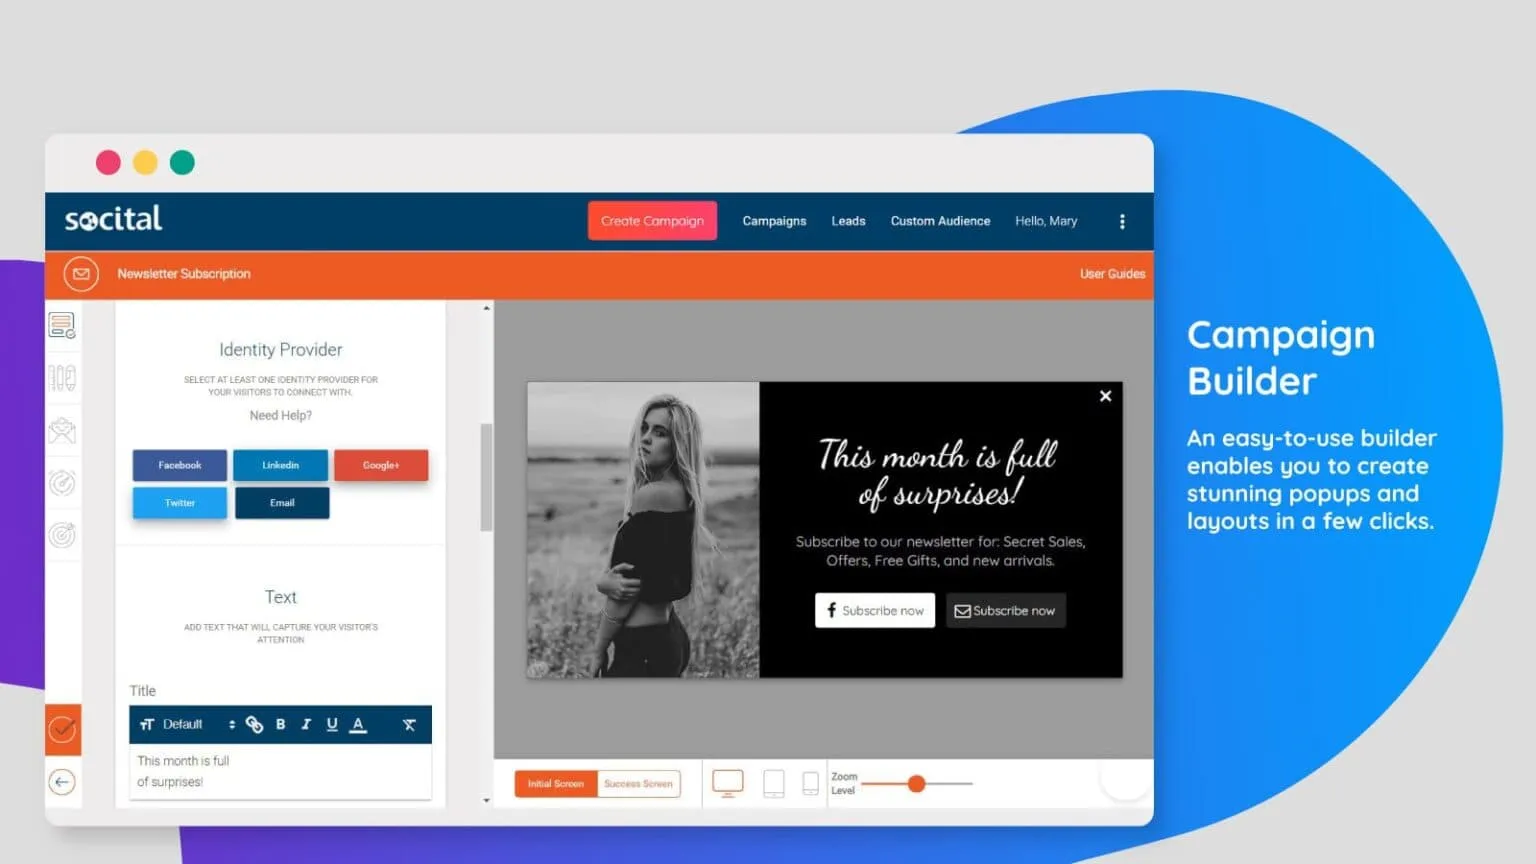Open the bullseye targeting sidebar icon
This screenshot has width=1536, height=864.
tap(62, 535)
